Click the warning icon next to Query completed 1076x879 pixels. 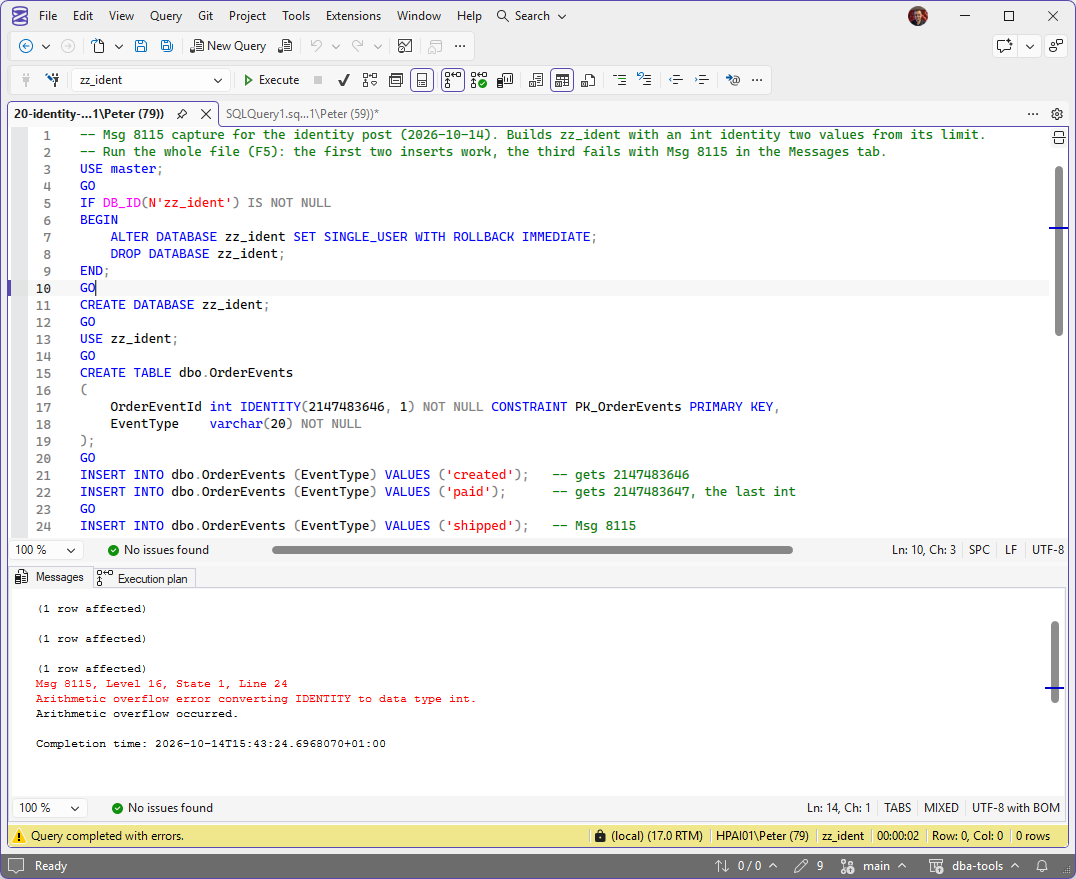click(x=19, y=836)
